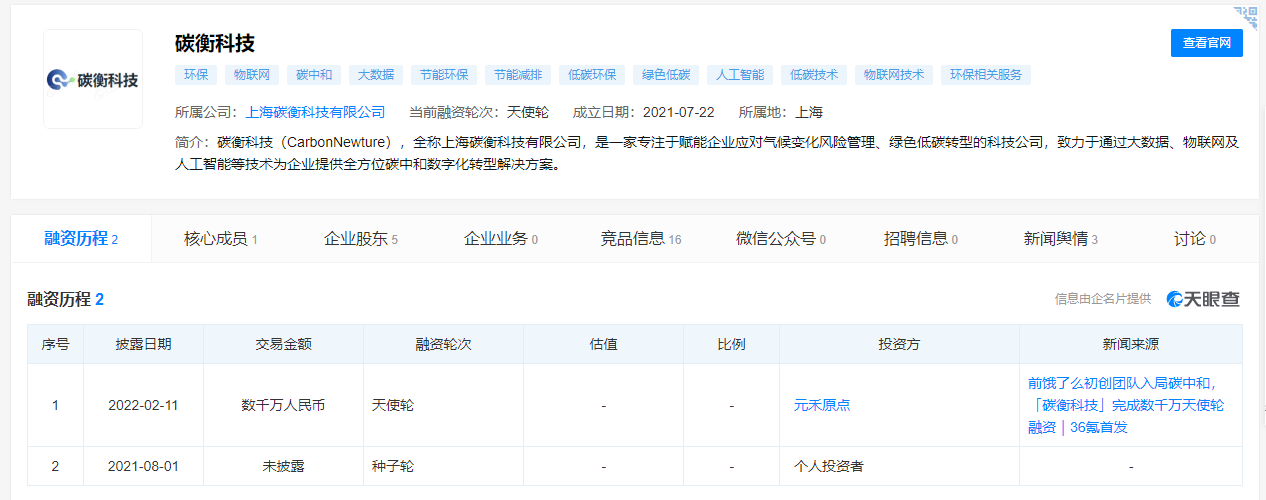Click the 天使轮 cell in table
Screen dimensions: 1266x500
click(443, 406)
